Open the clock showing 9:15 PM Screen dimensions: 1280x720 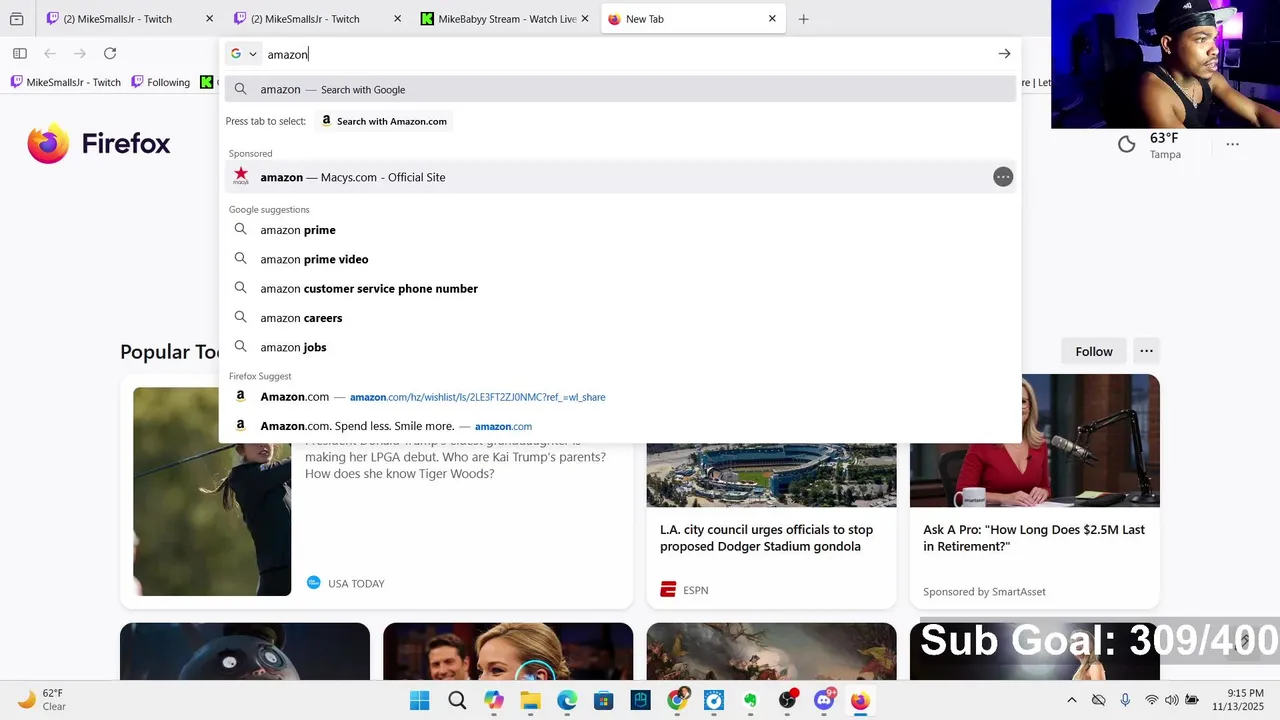pyautogui.click(x=1238, y=700)
